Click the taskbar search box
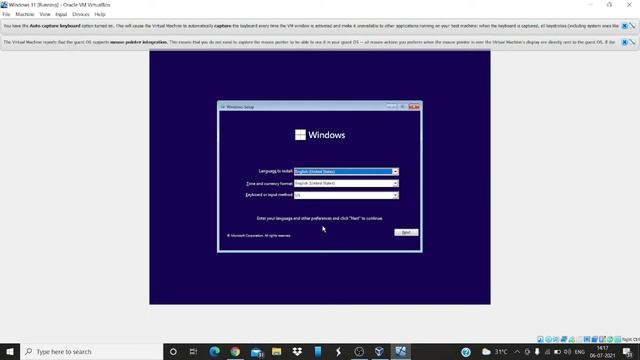The height and width of the screenshot is (360, 640). (x=92, y=351)
